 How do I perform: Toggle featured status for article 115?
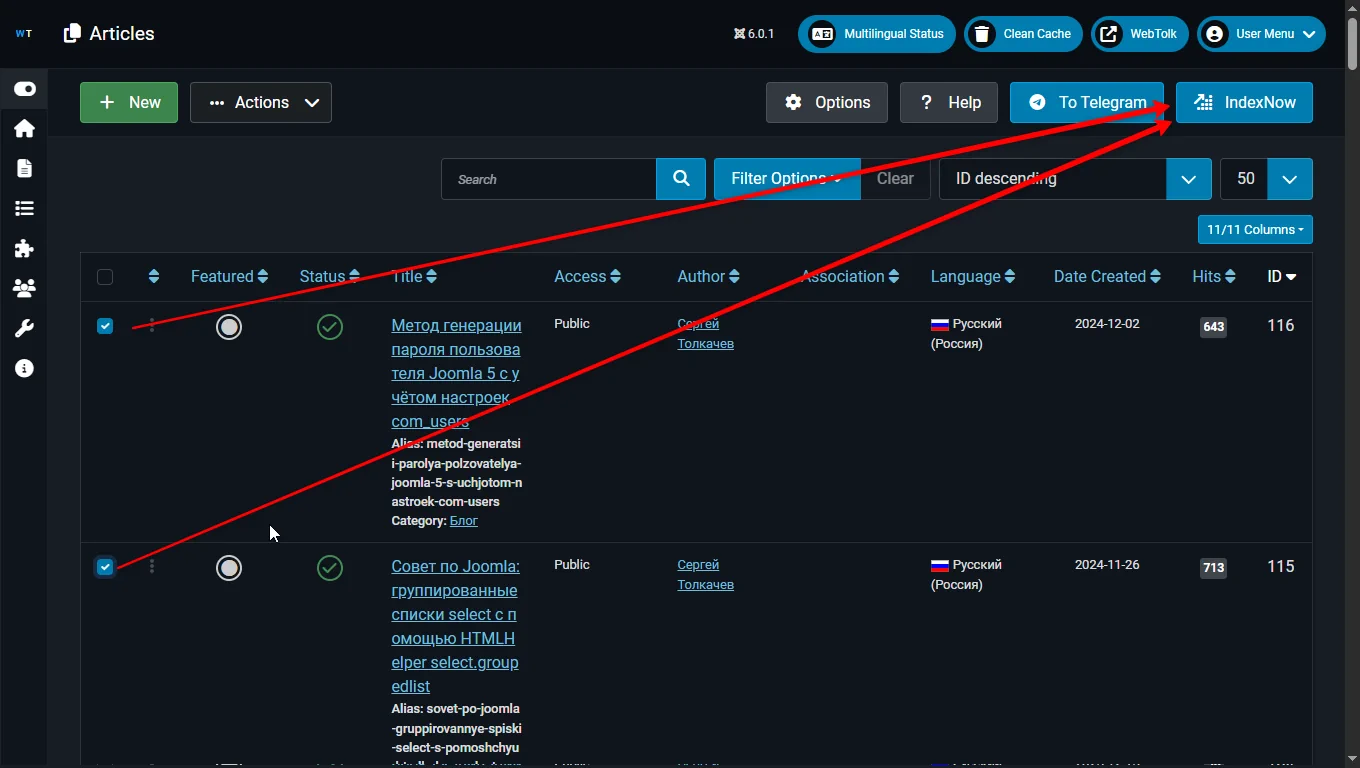229,568
